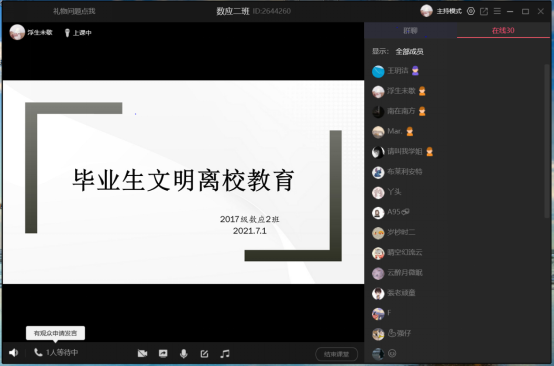Open the hamburger menu in title bar
This screenshot has width=554, height=366.
coord(497,11)
